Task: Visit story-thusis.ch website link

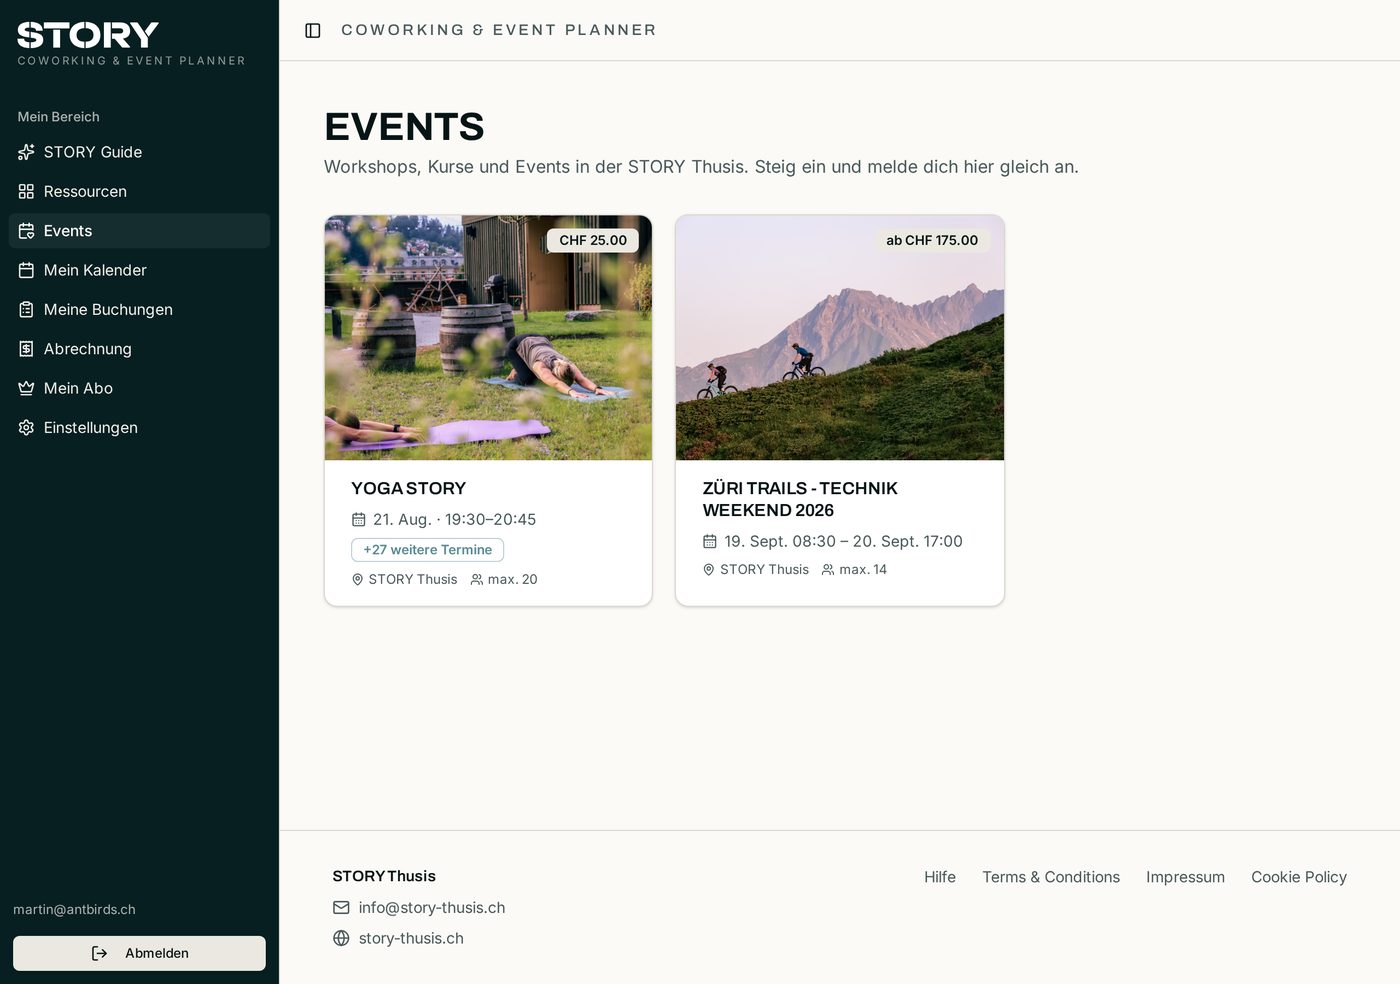Action: (411, 938)
